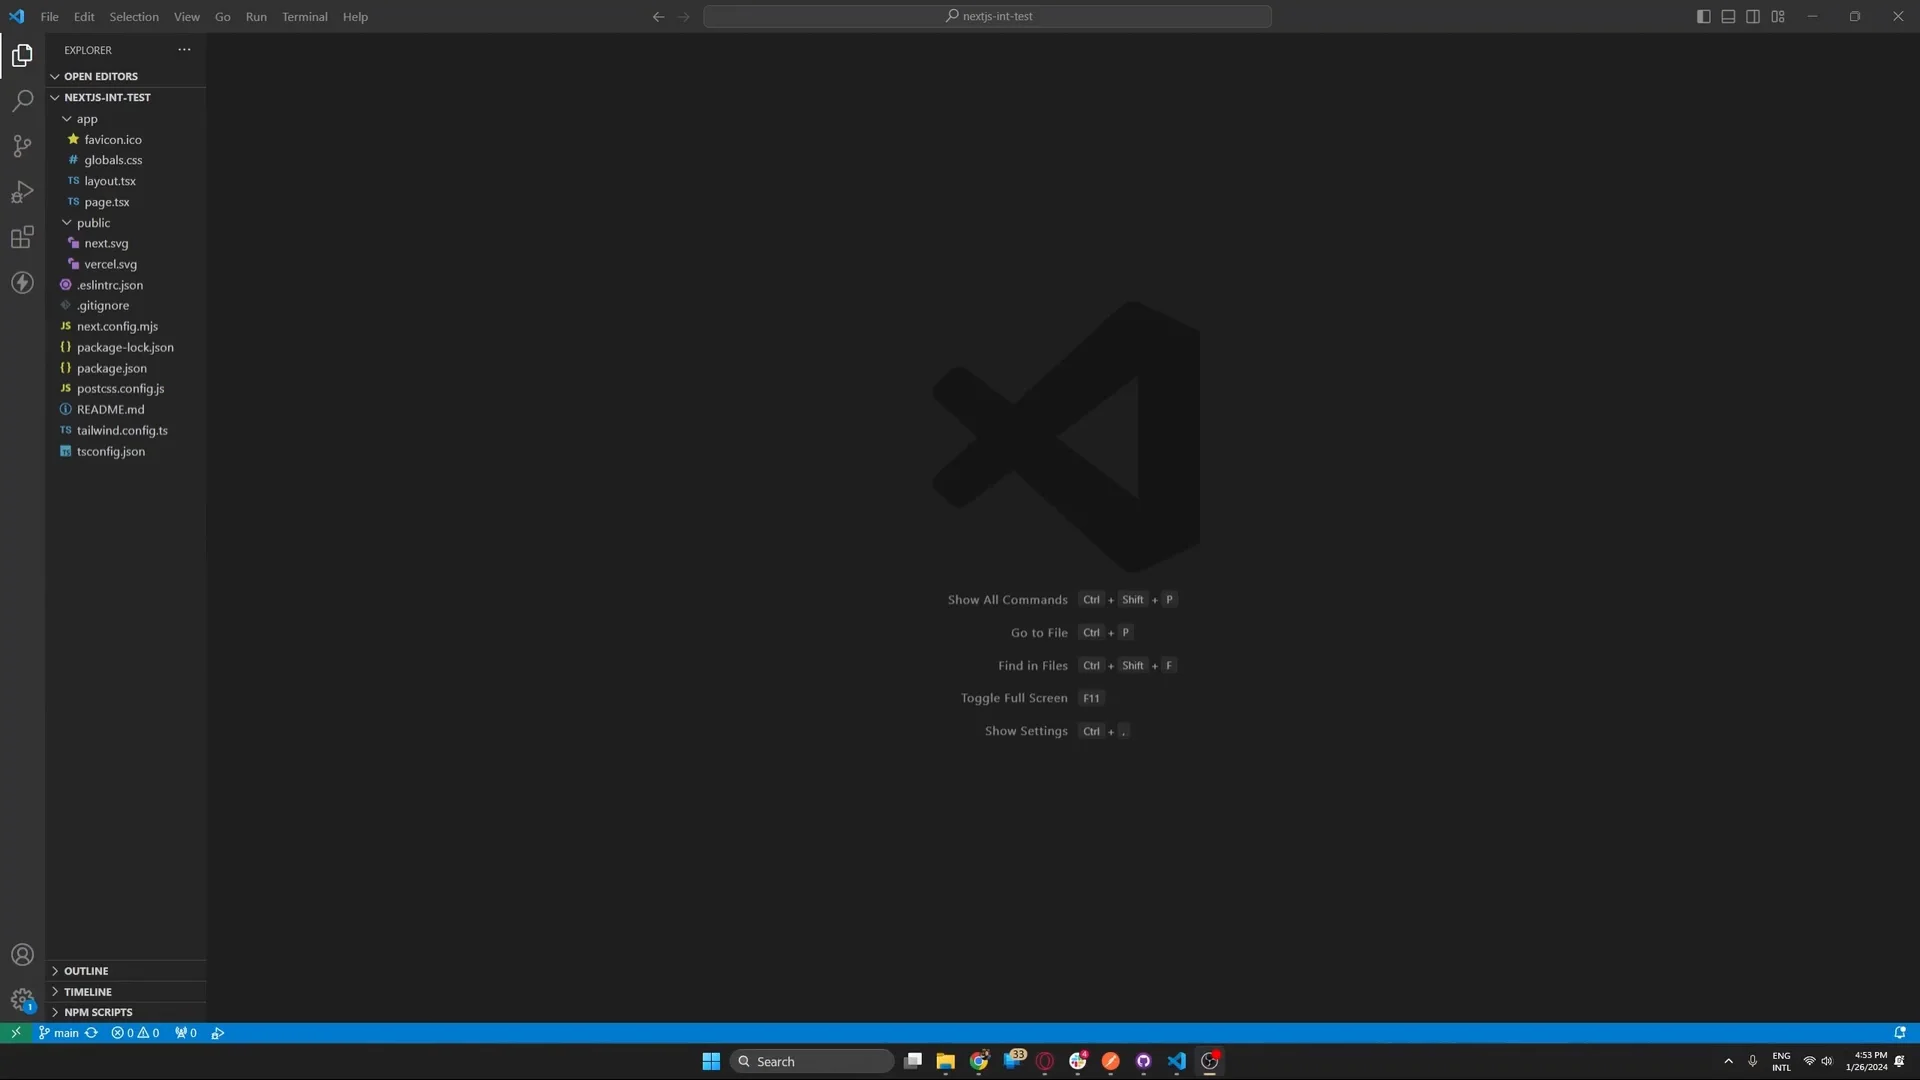Collapse the app folder in Explorer
This screenshot has width=1920, height=1080.
87,118
